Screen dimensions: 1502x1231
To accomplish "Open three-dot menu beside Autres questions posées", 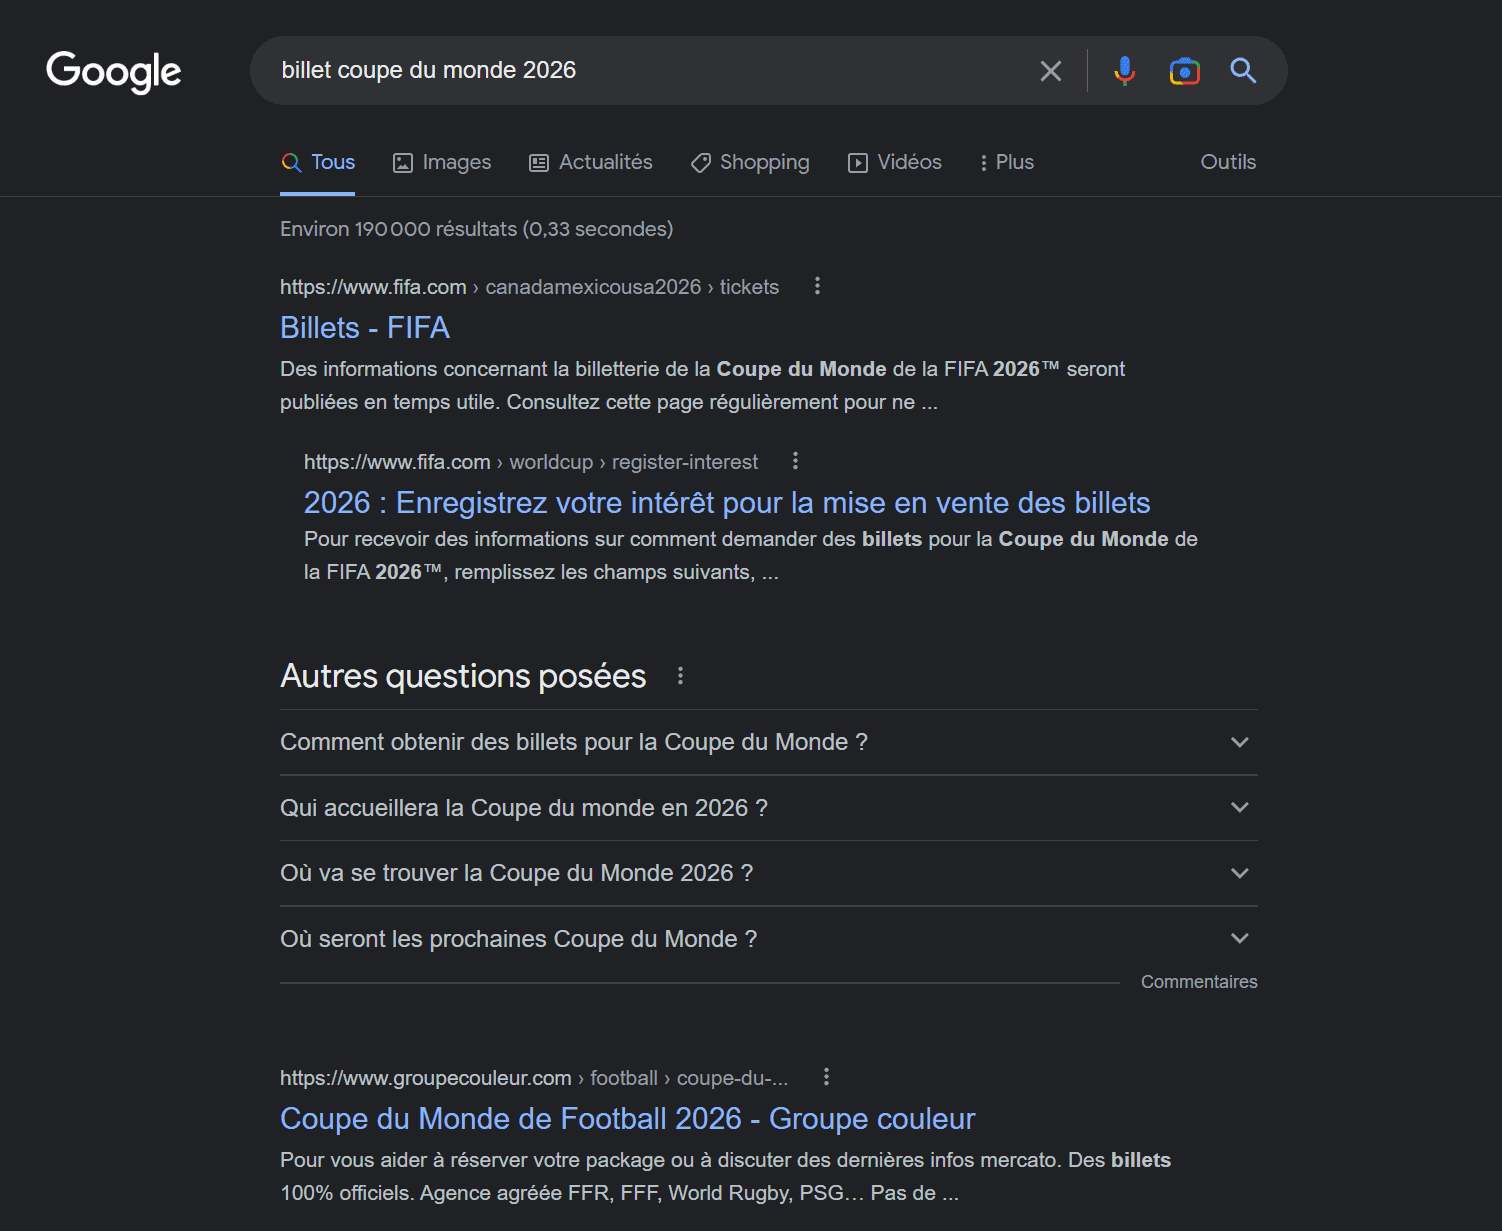I will 680,676.
